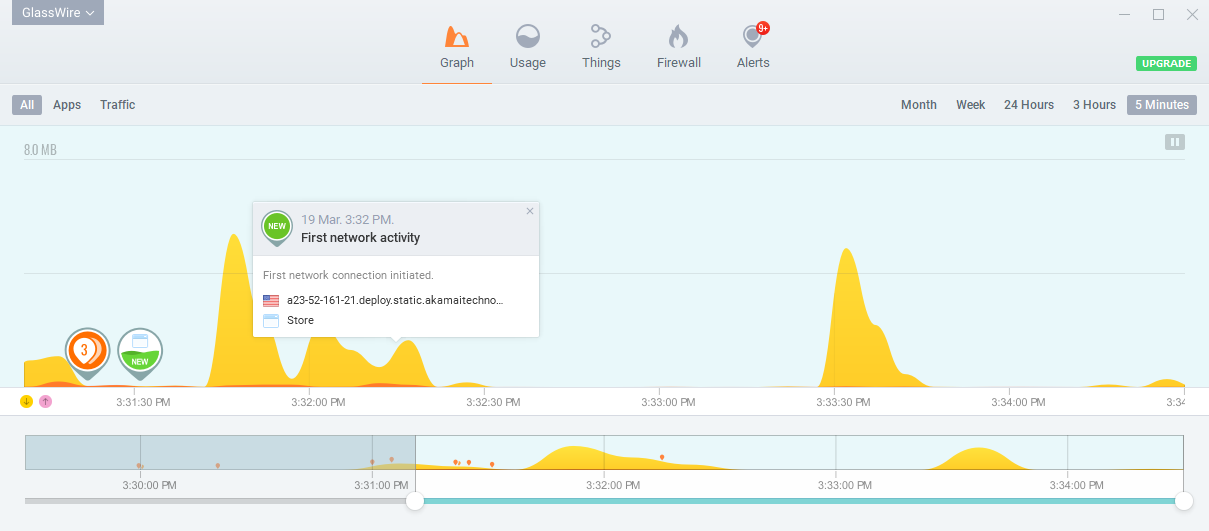The width and height of the screenshot is (1209, 531).
Task: Switch time range to 3 Hours
Action: [x=1094, y=105]
